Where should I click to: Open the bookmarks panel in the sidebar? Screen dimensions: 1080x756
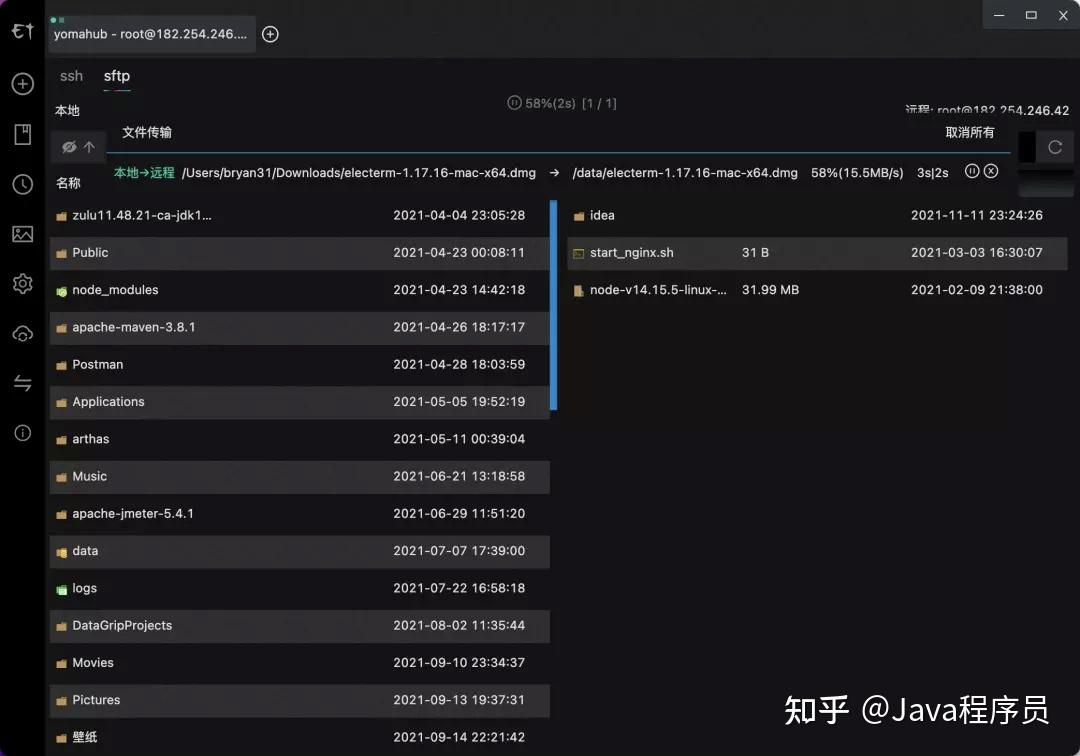coord(22,134)
